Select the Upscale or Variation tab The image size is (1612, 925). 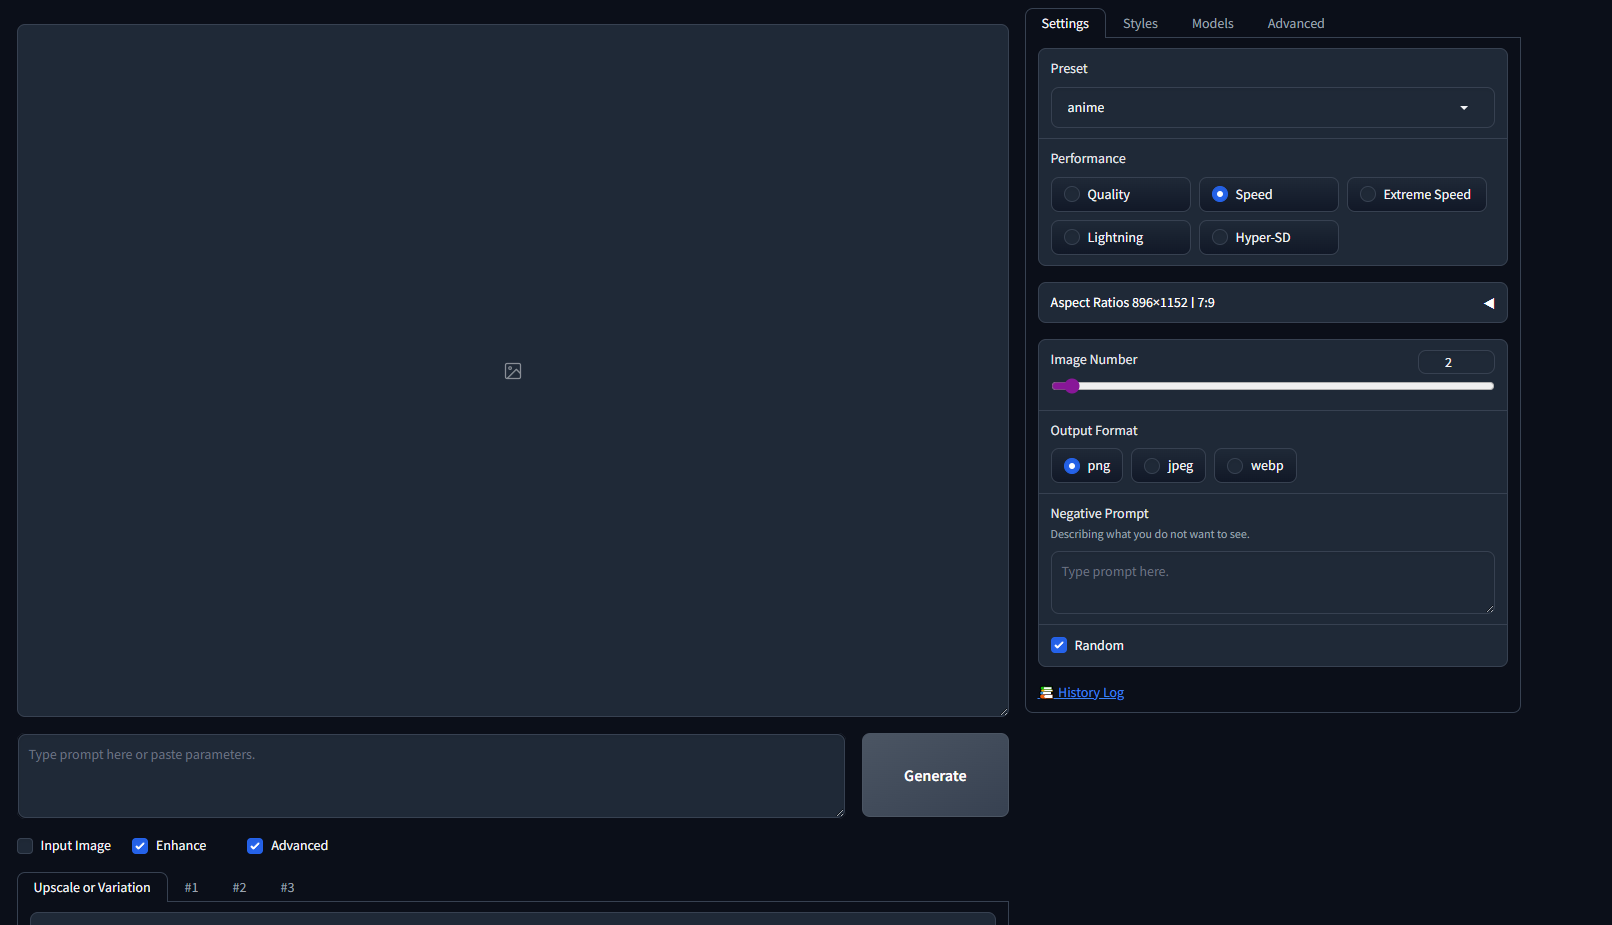pos(92,888)
